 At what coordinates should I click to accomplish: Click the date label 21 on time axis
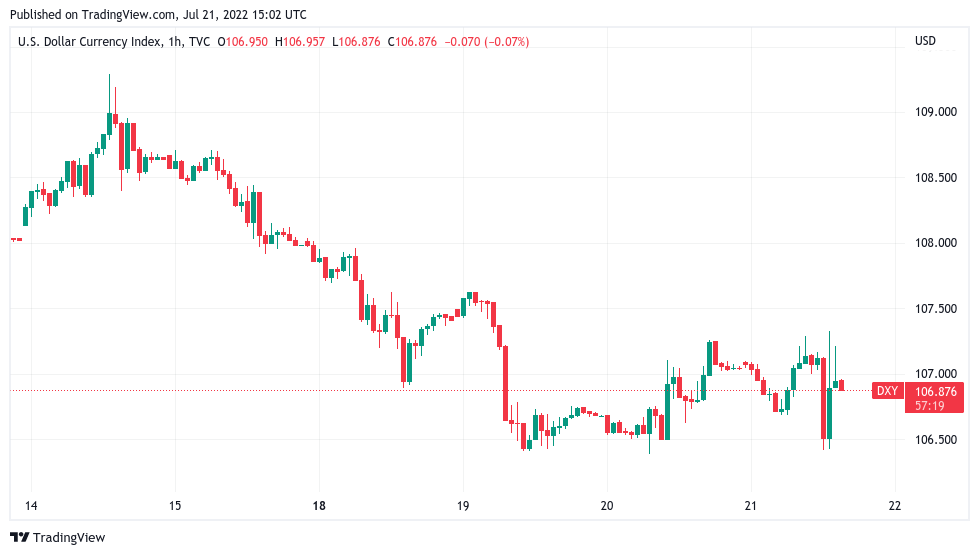pos(751,506)
